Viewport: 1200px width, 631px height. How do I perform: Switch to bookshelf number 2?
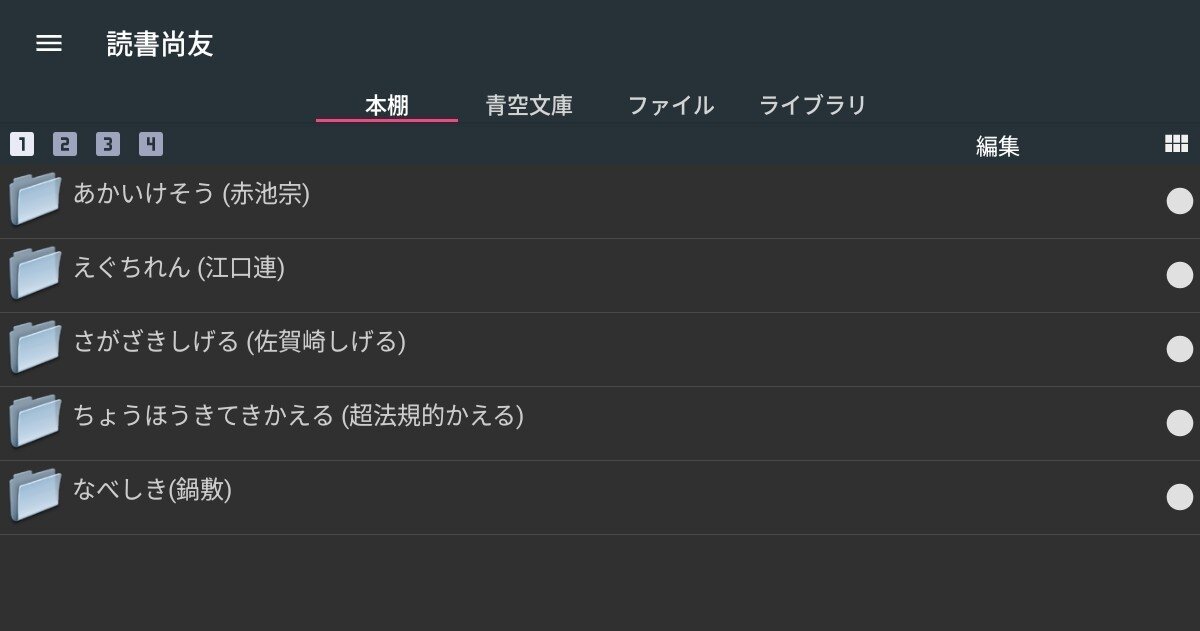(65, 144)
